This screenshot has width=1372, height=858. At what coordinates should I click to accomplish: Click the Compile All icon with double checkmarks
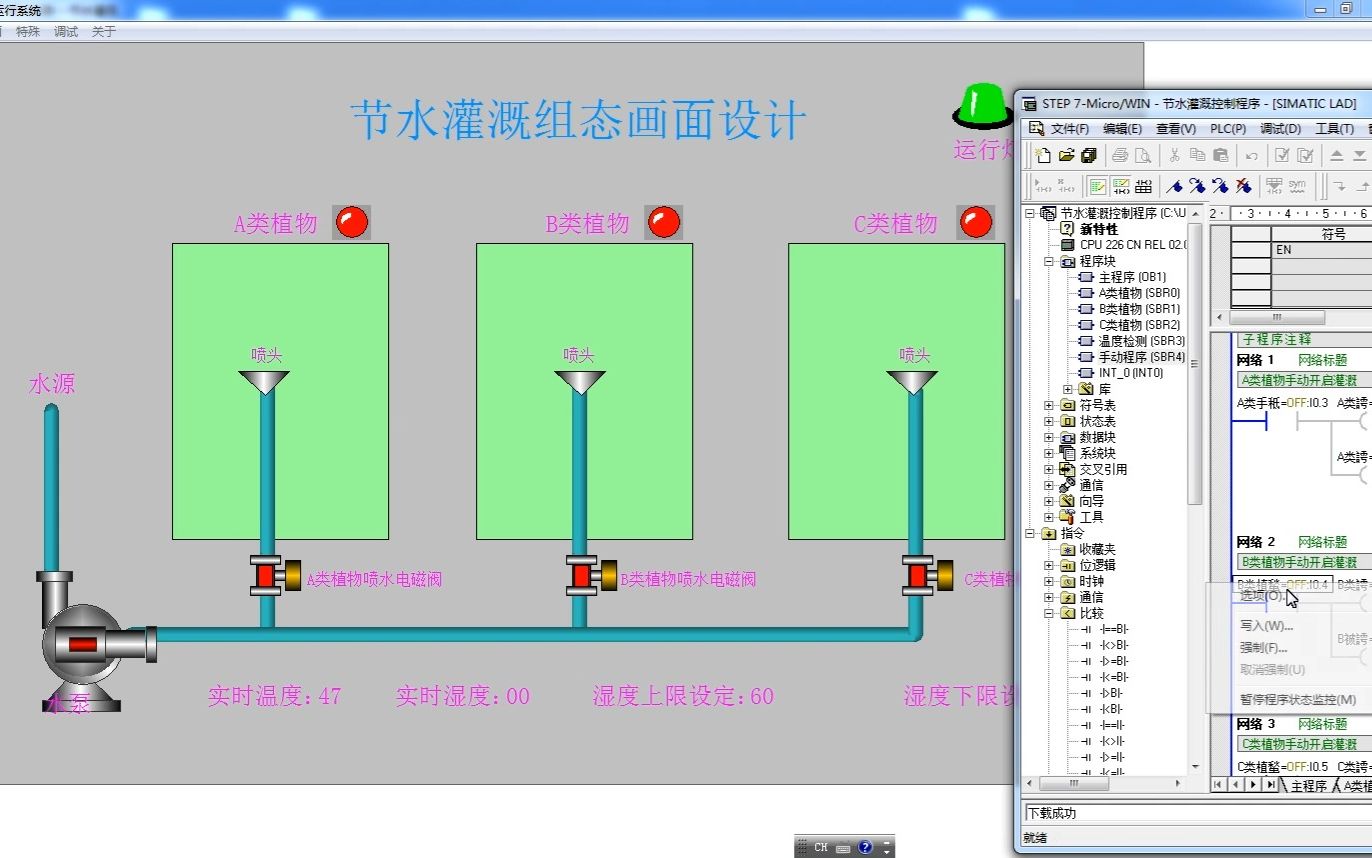click(x=1305, y=155)
